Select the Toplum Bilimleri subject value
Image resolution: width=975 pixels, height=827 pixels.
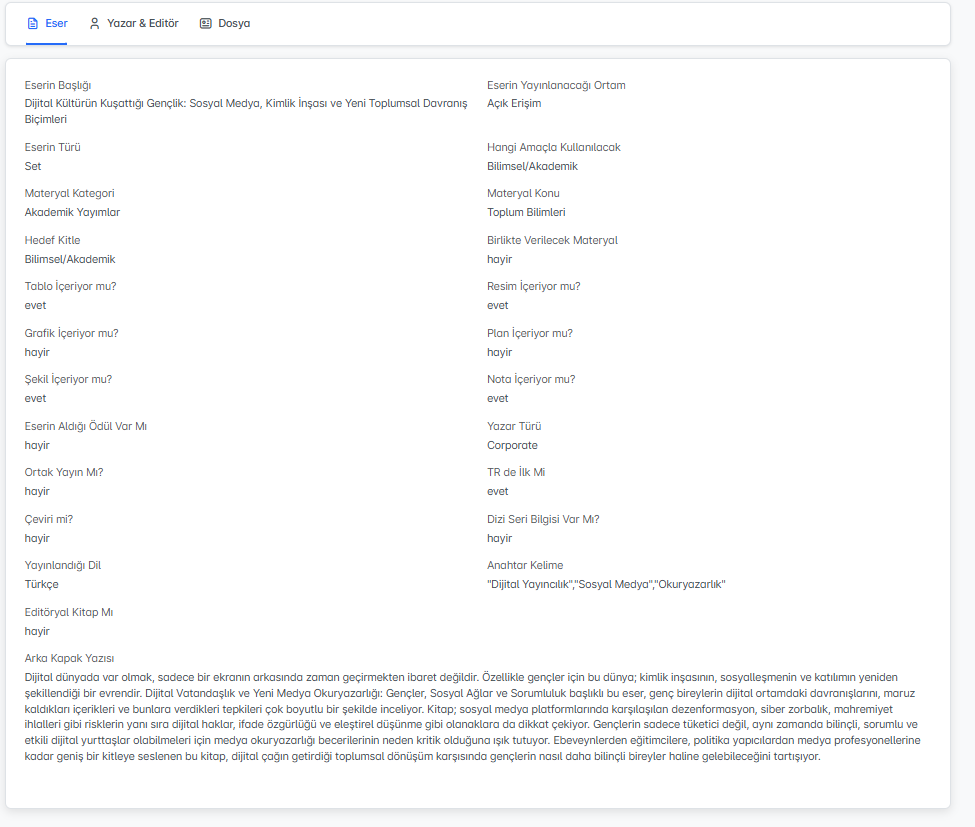pos(526,212)
